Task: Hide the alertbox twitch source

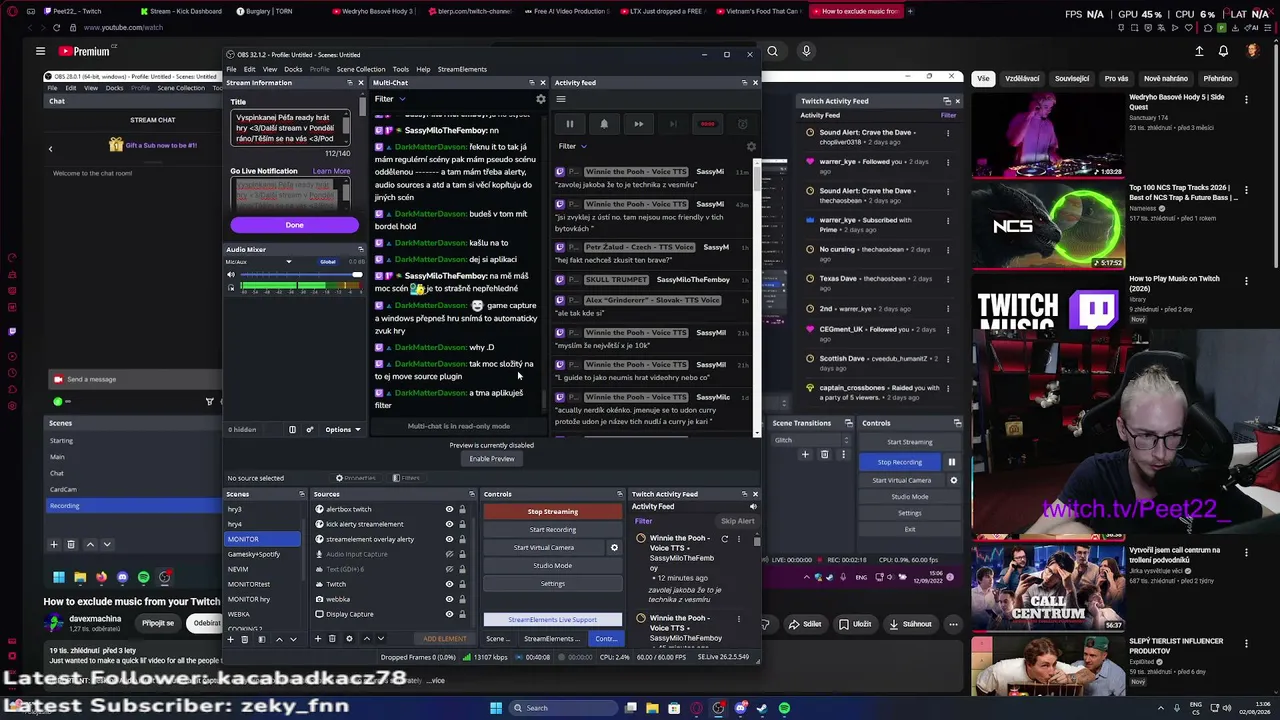Action: [x=449, y=509]
